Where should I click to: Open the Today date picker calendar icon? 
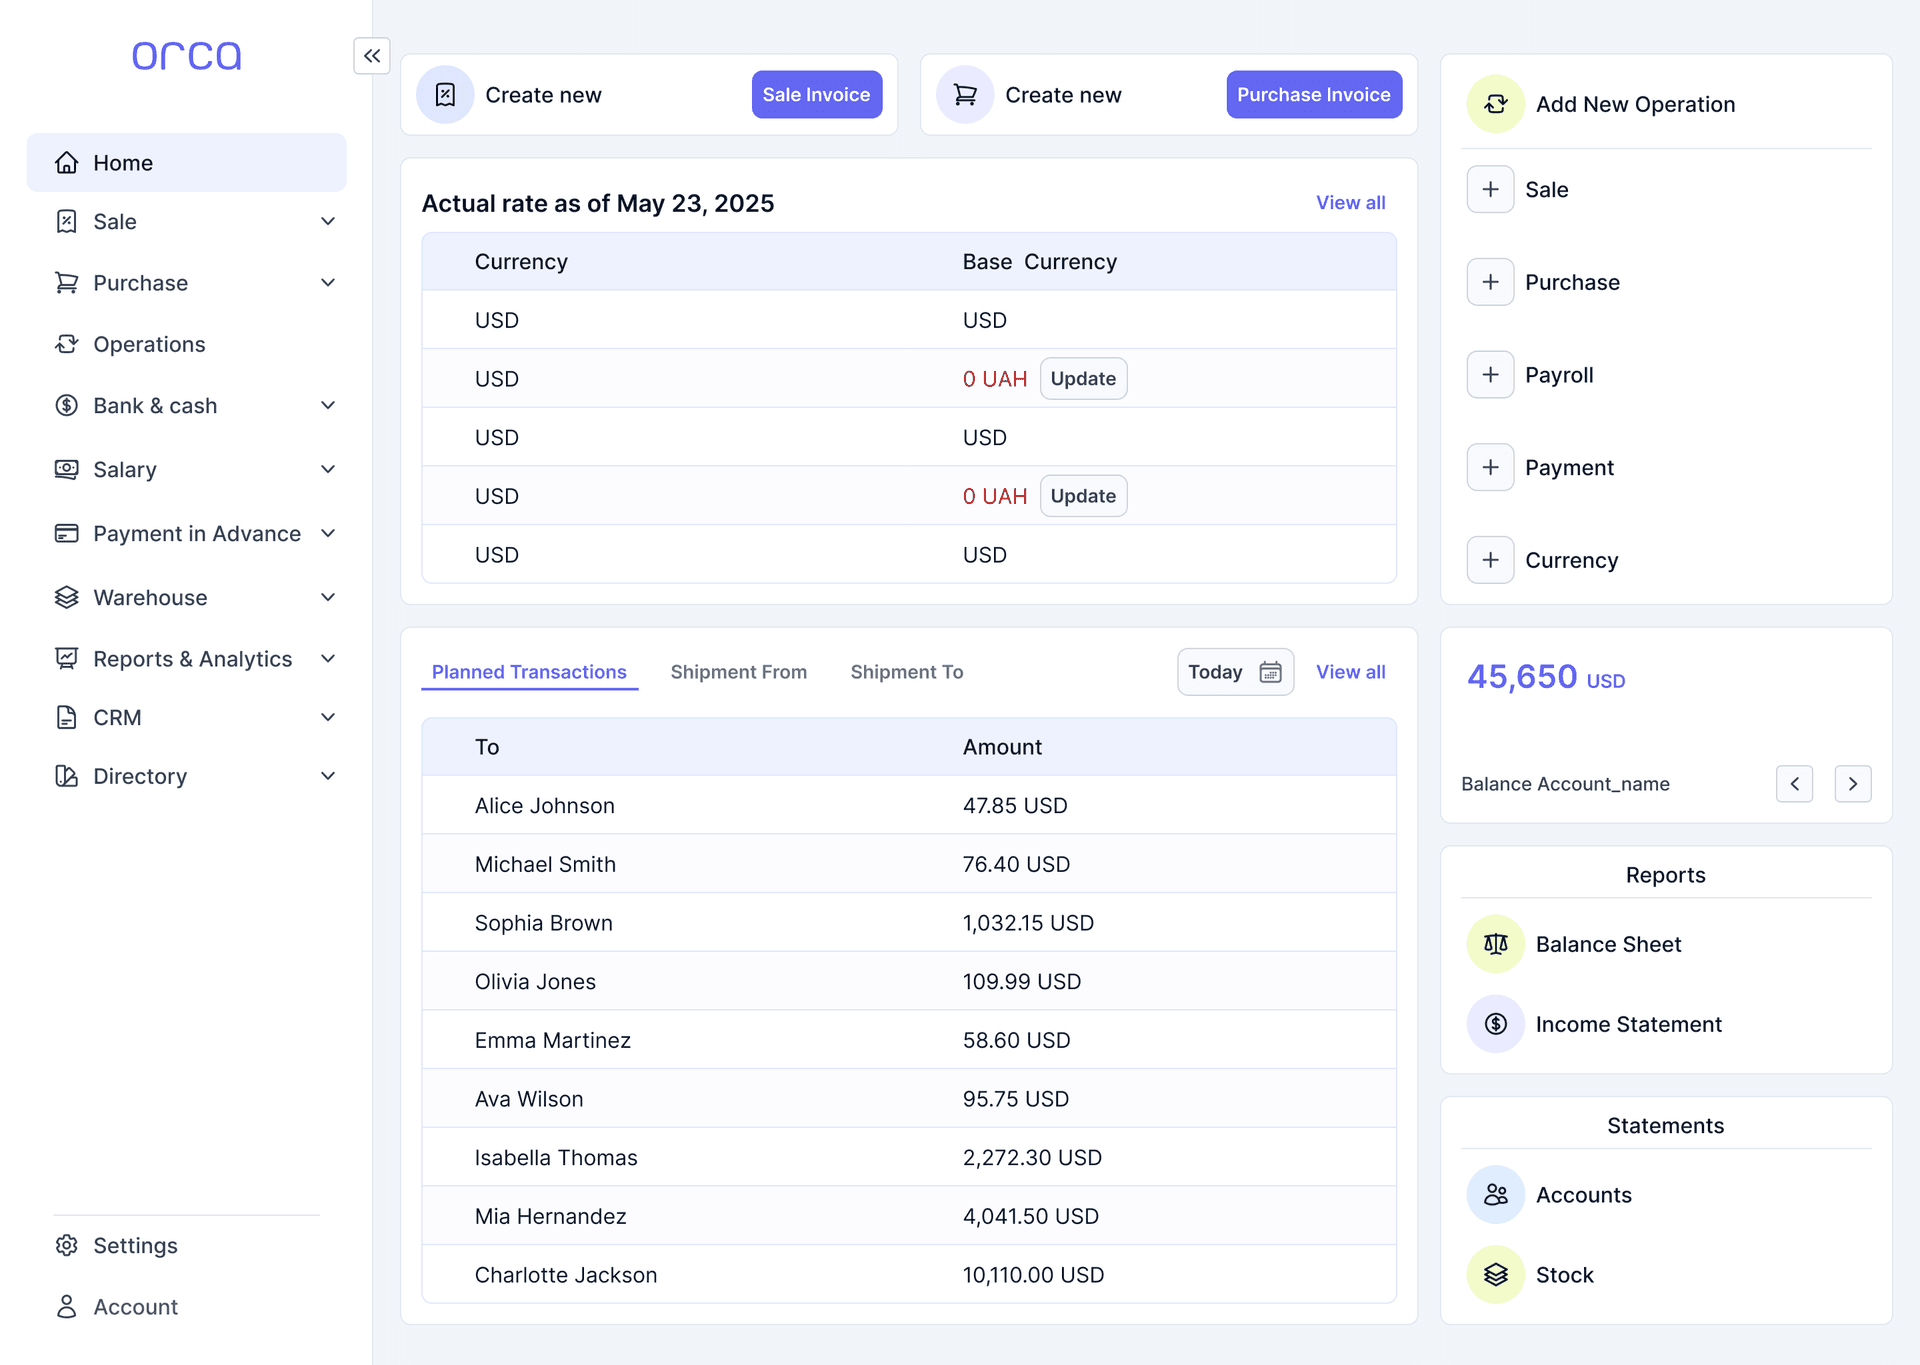pos(1271,672)
